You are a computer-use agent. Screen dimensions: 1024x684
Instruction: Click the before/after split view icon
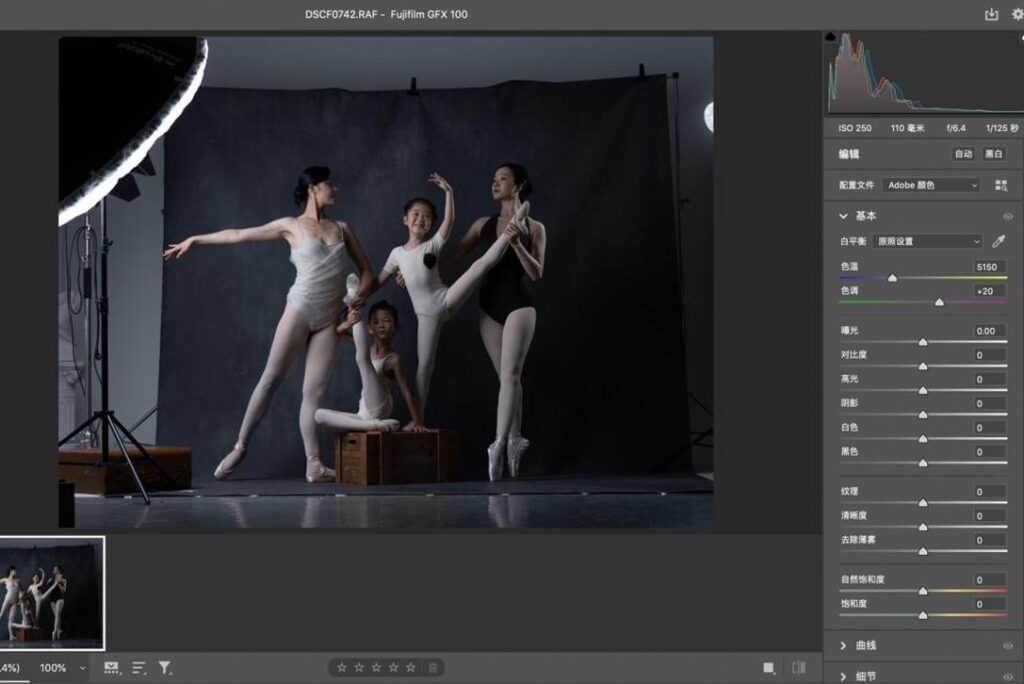coord(798,667)
